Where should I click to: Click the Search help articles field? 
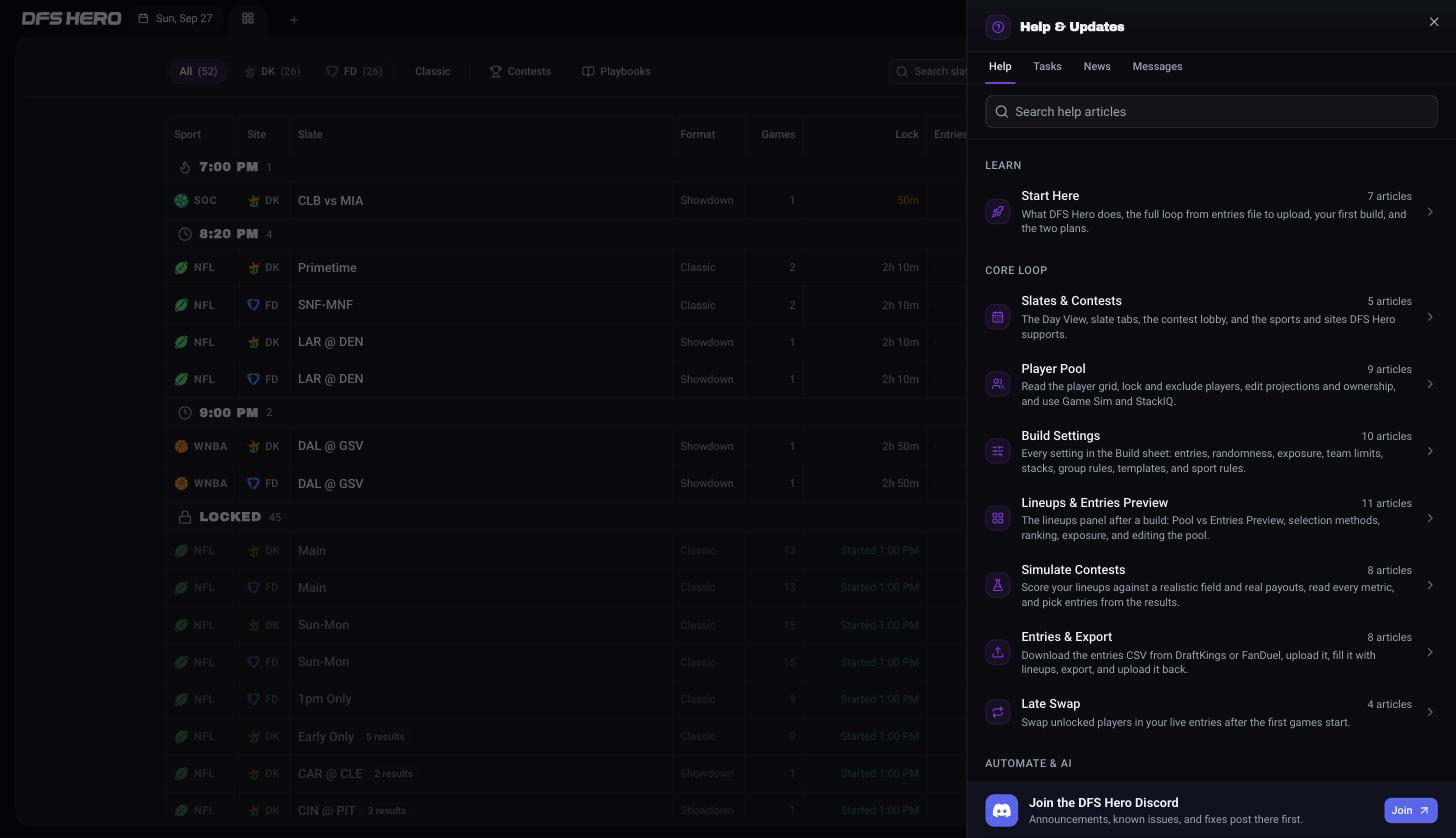[1211, 112]
